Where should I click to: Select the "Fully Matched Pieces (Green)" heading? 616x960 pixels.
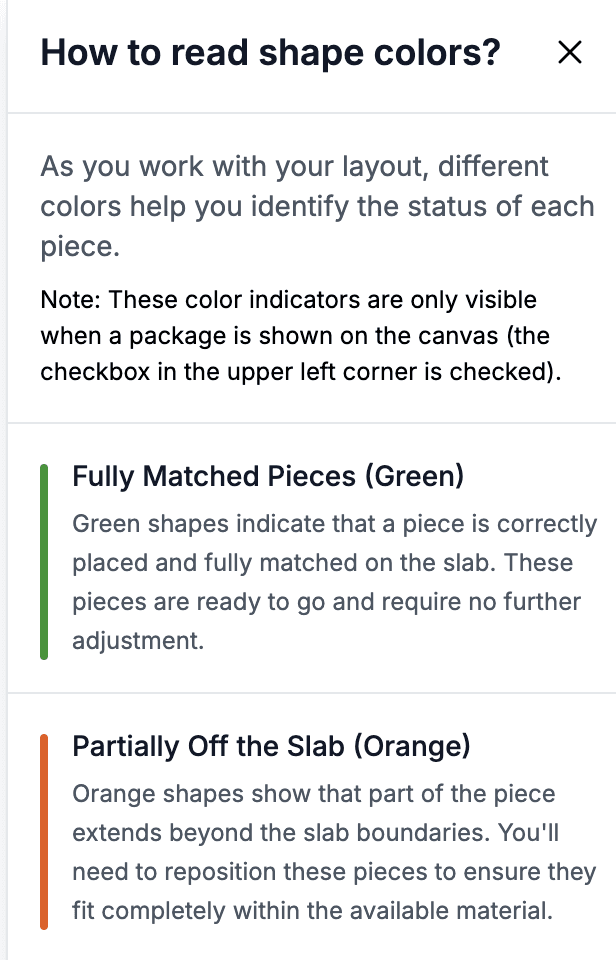[x=268, y=477]
